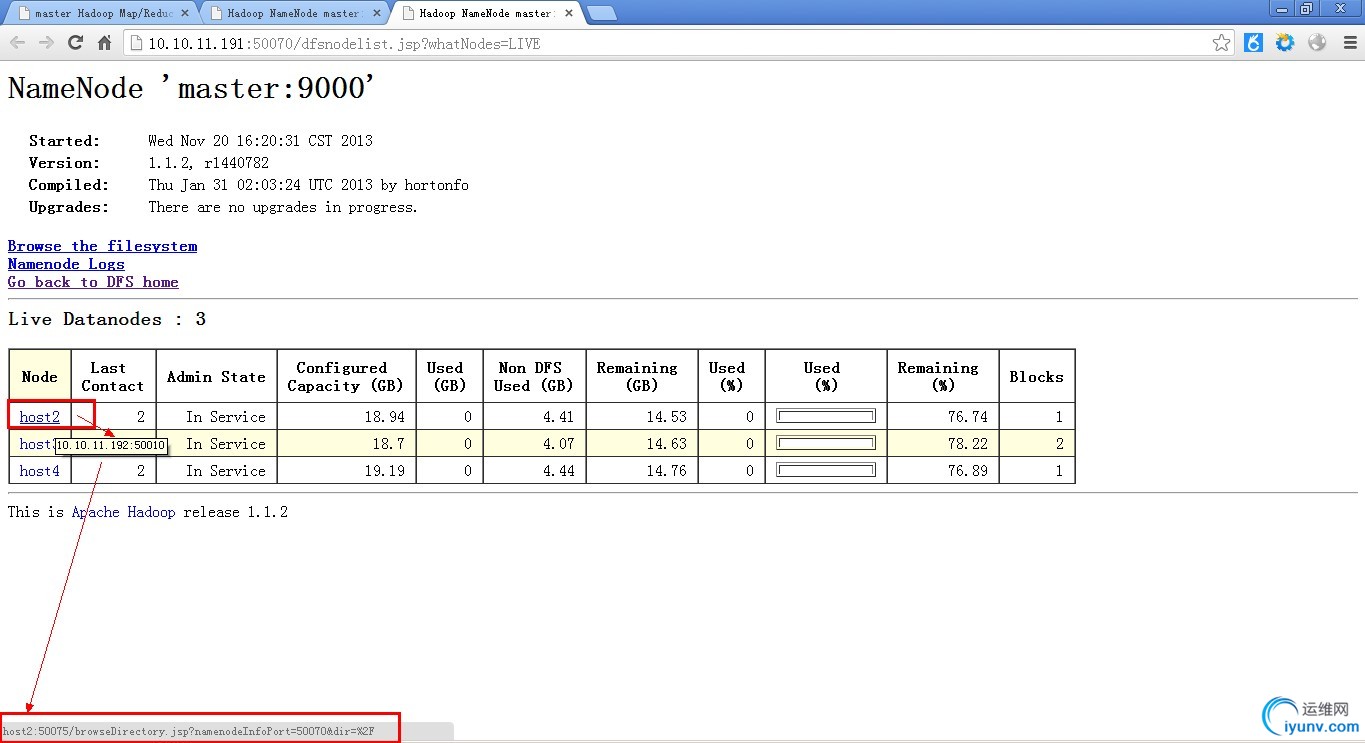The height and width of the screenshot is (743, 1365).
Task: Open the Chrome menu icon
Action: coord(1349,43)
